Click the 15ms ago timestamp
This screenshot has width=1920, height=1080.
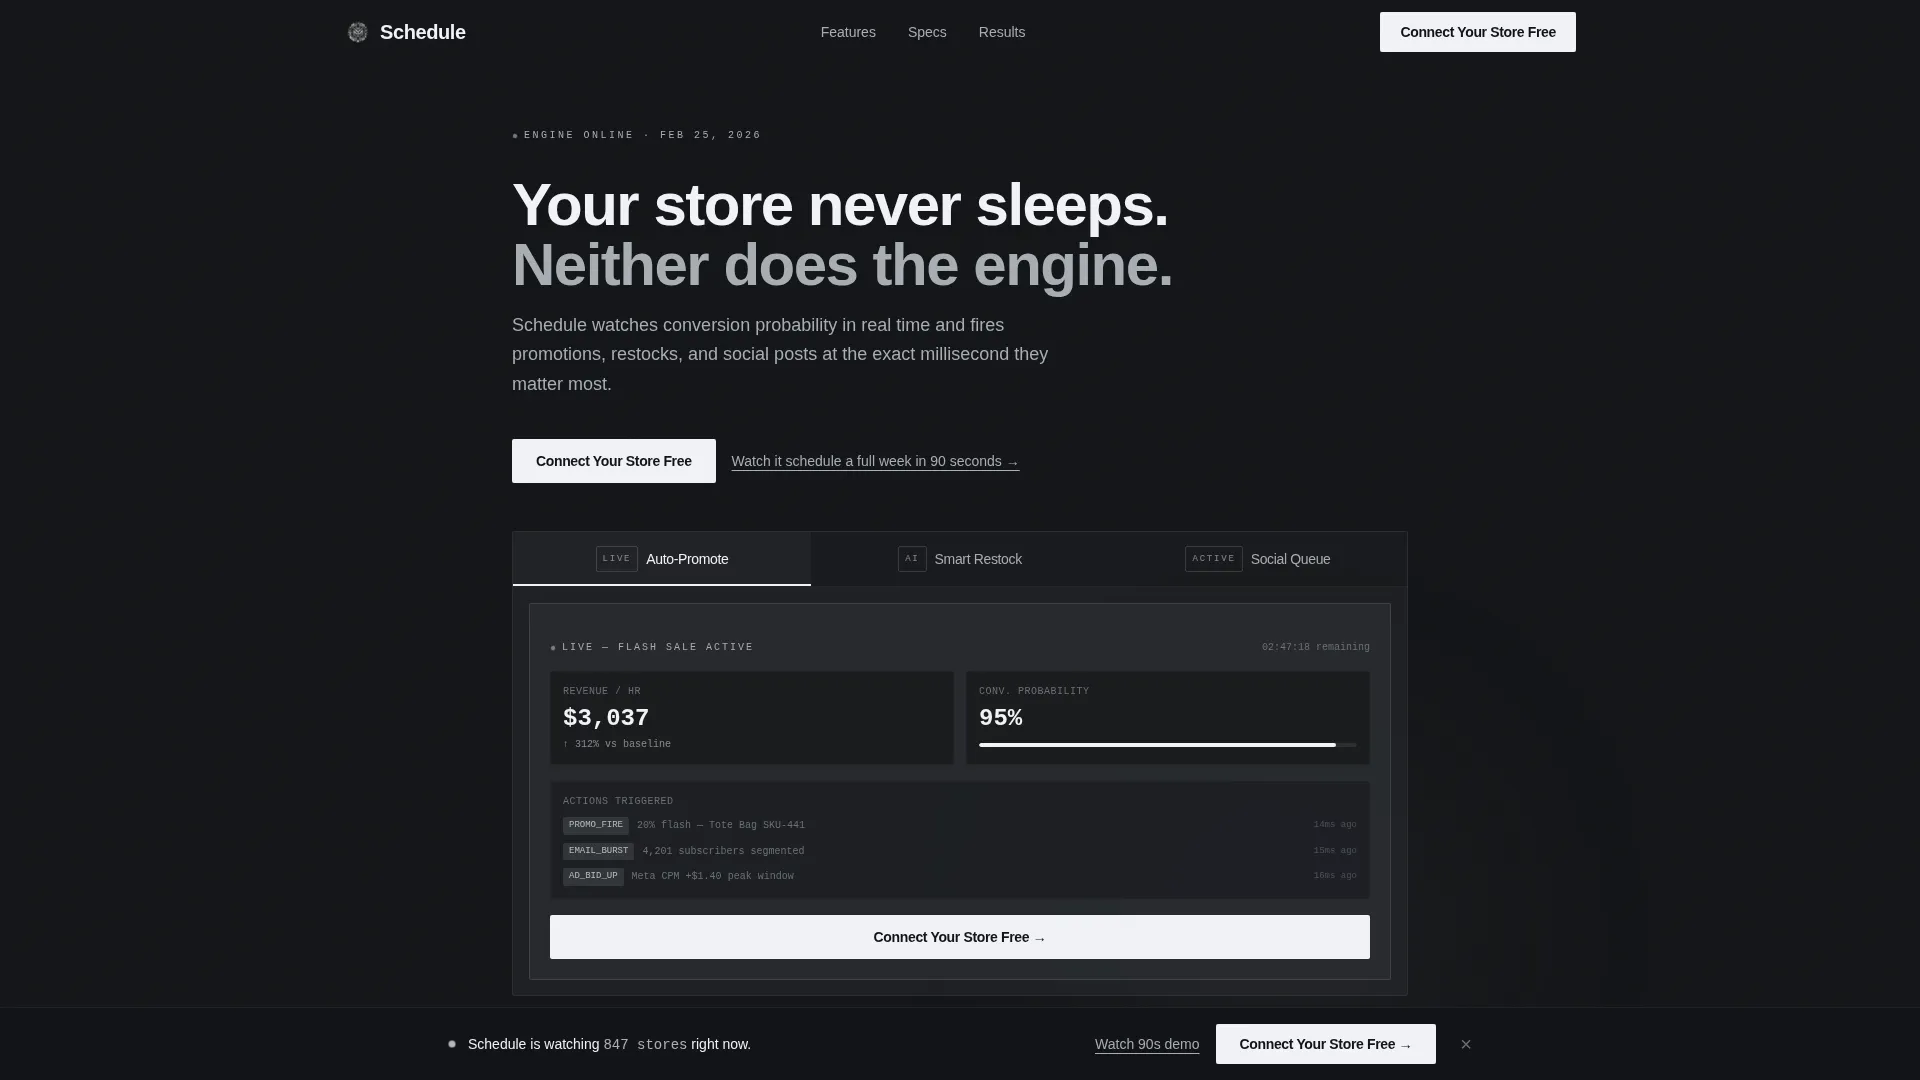(1335, 851)
